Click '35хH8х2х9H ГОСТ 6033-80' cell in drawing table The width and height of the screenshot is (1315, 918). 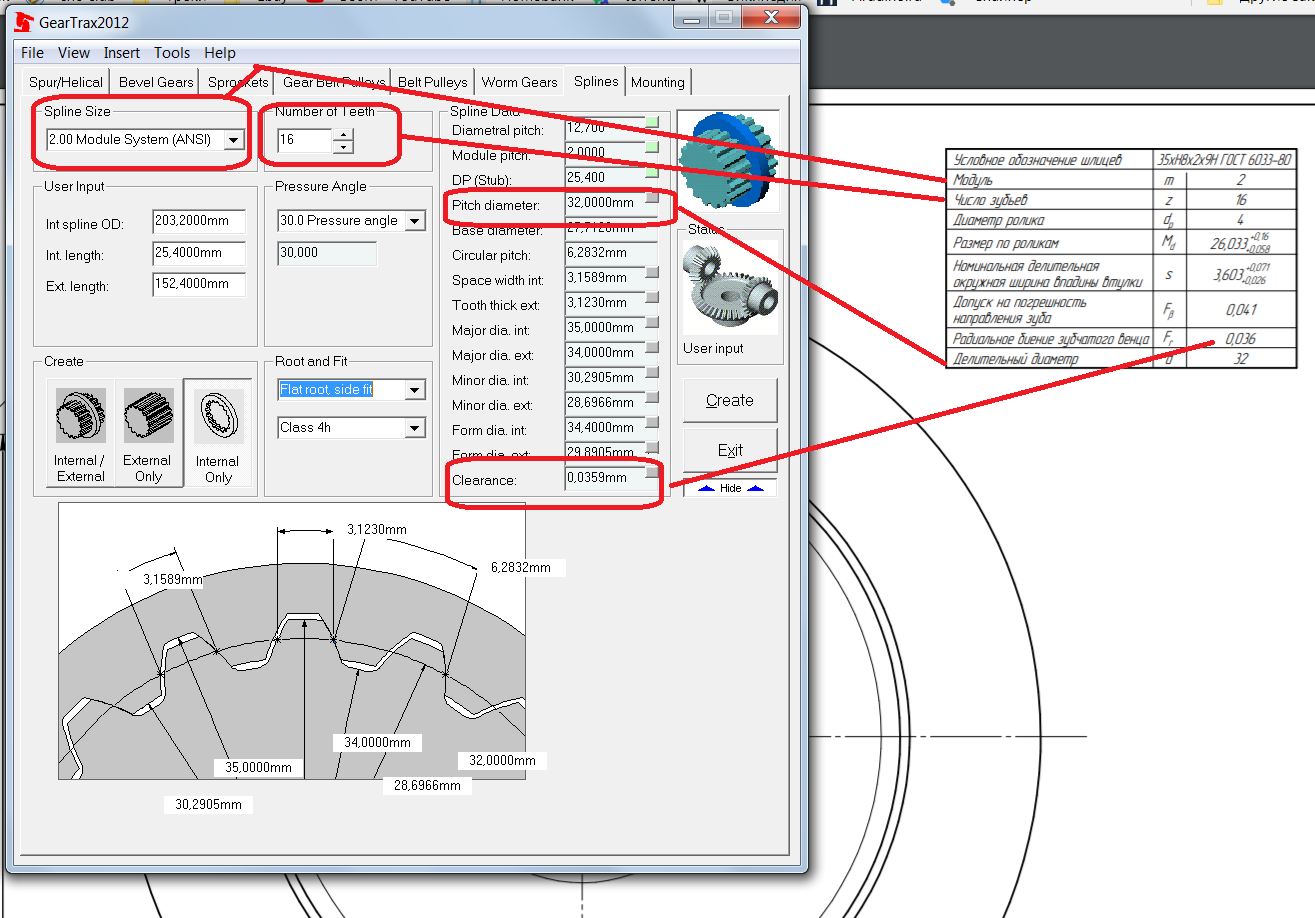pos(1223,160)
